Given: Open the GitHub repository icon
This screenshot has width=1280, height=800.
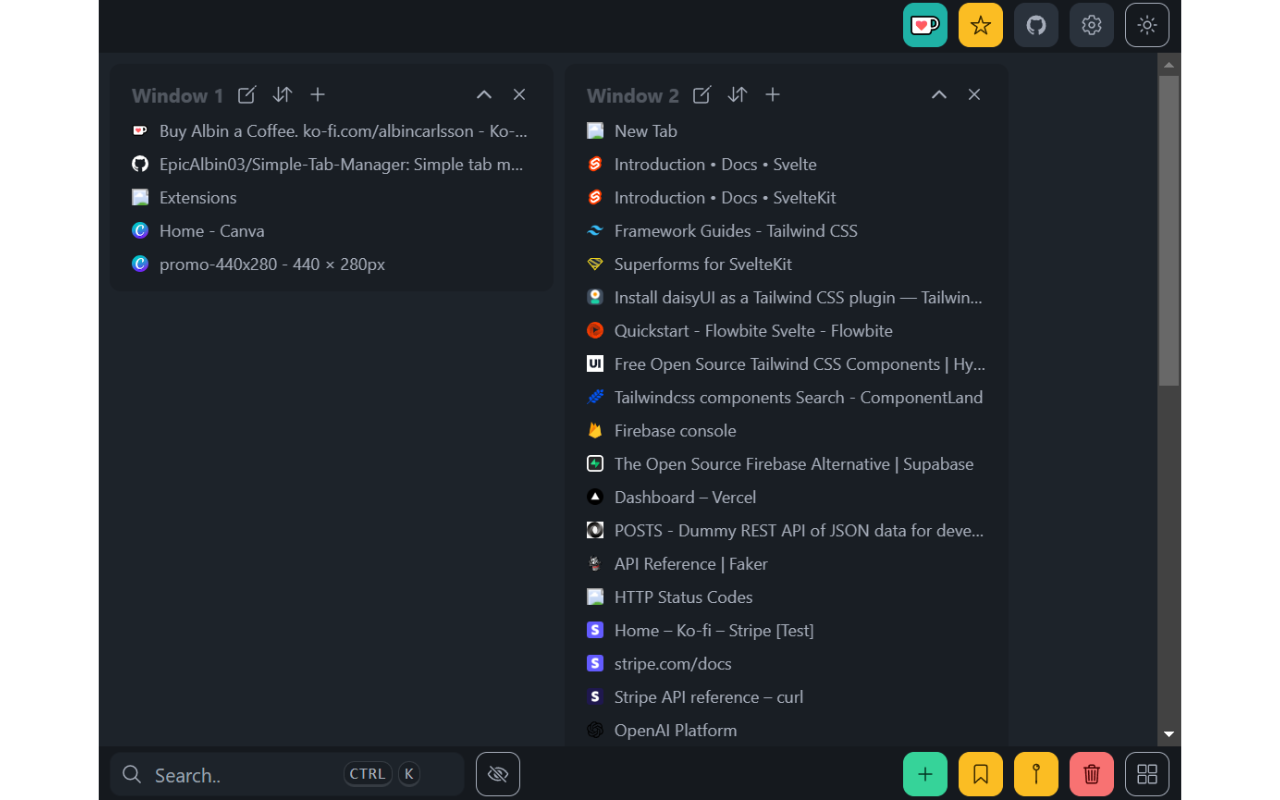Looking at the screenshot, I should tap(1036, 25).
